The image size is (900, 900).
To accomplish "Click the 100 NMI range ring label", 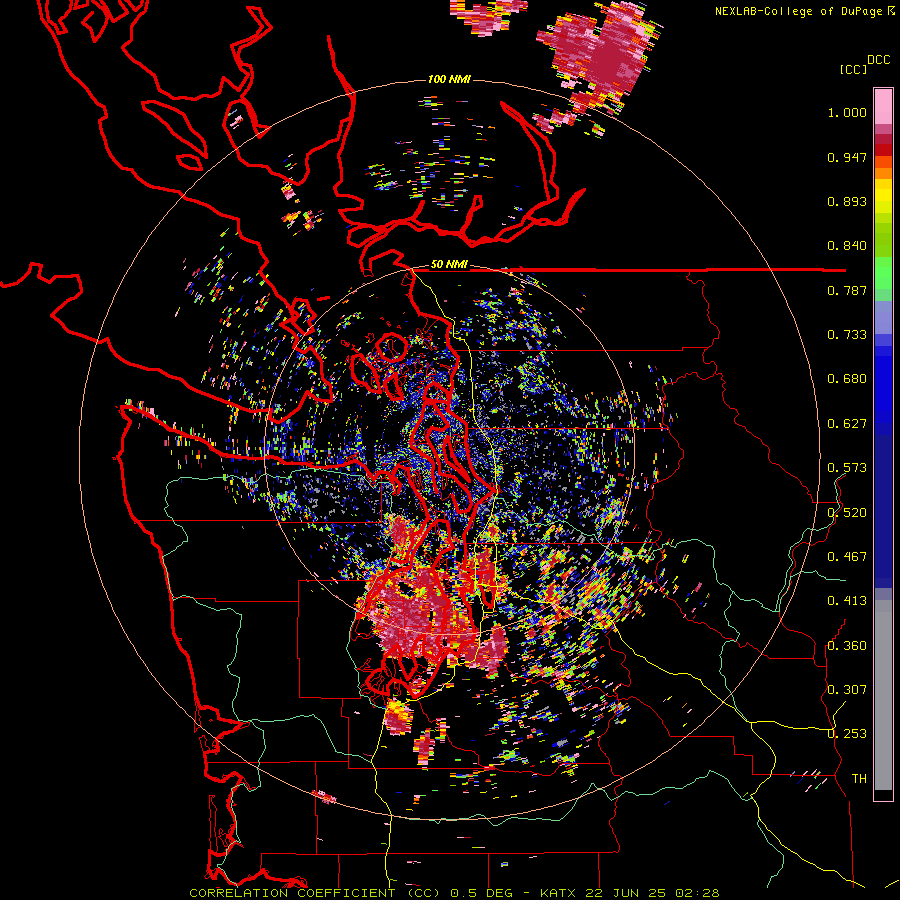I will pos(449,79).
